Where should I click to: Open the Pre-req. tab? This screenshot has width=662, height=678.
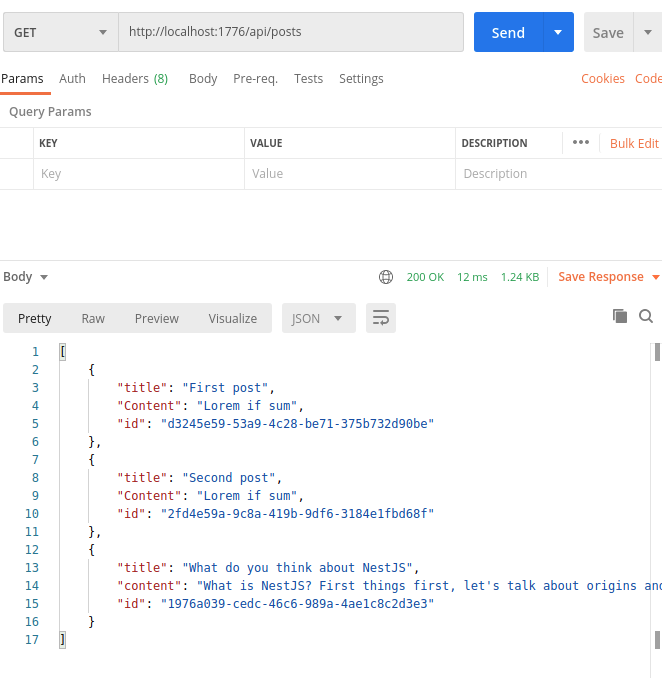coord(256,79)
